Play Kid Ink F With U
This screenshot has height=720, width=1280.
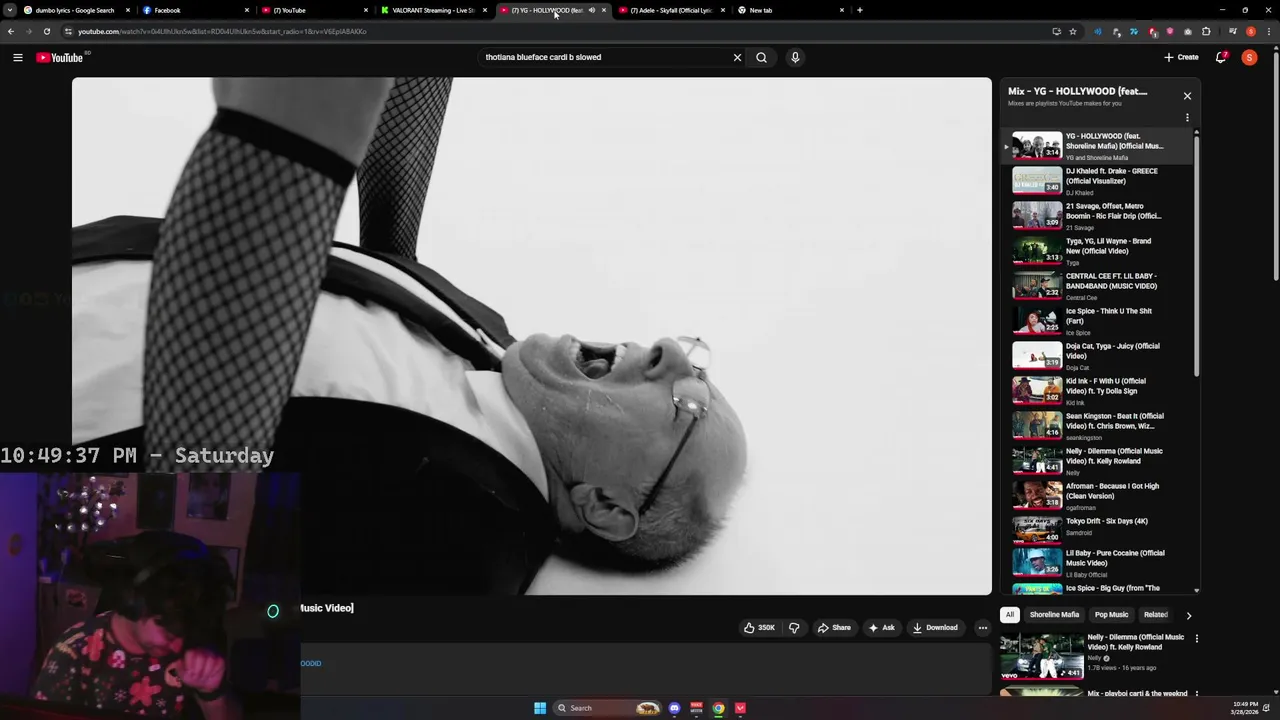pos(1098,391)
